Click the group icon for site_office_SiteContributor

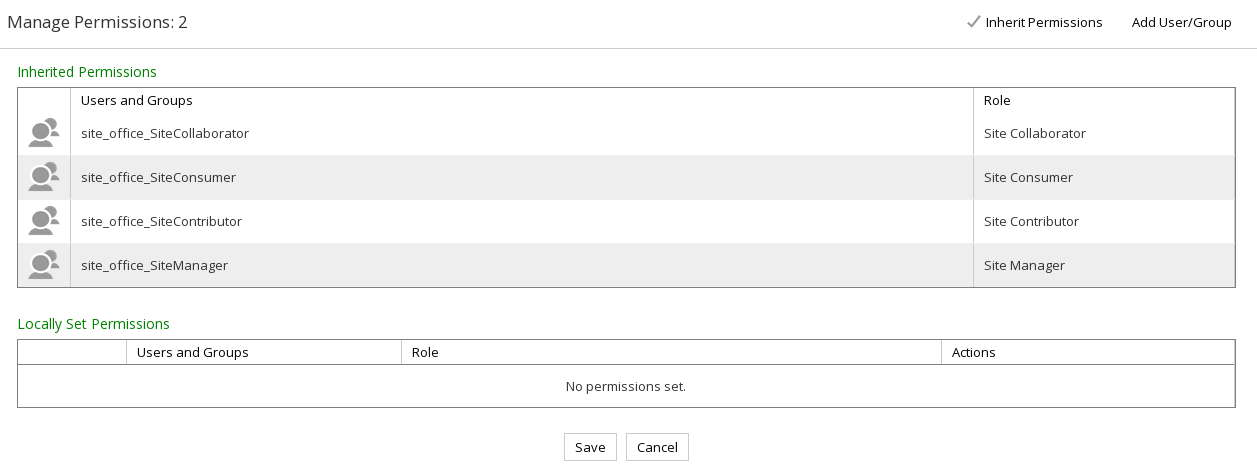point(43,221)
